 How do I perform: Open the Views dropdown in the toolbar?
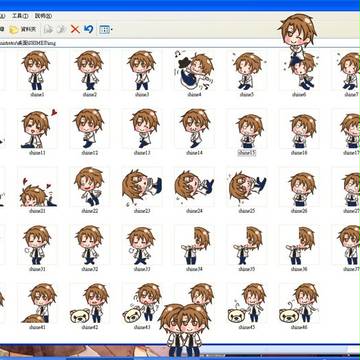[106, 30]
